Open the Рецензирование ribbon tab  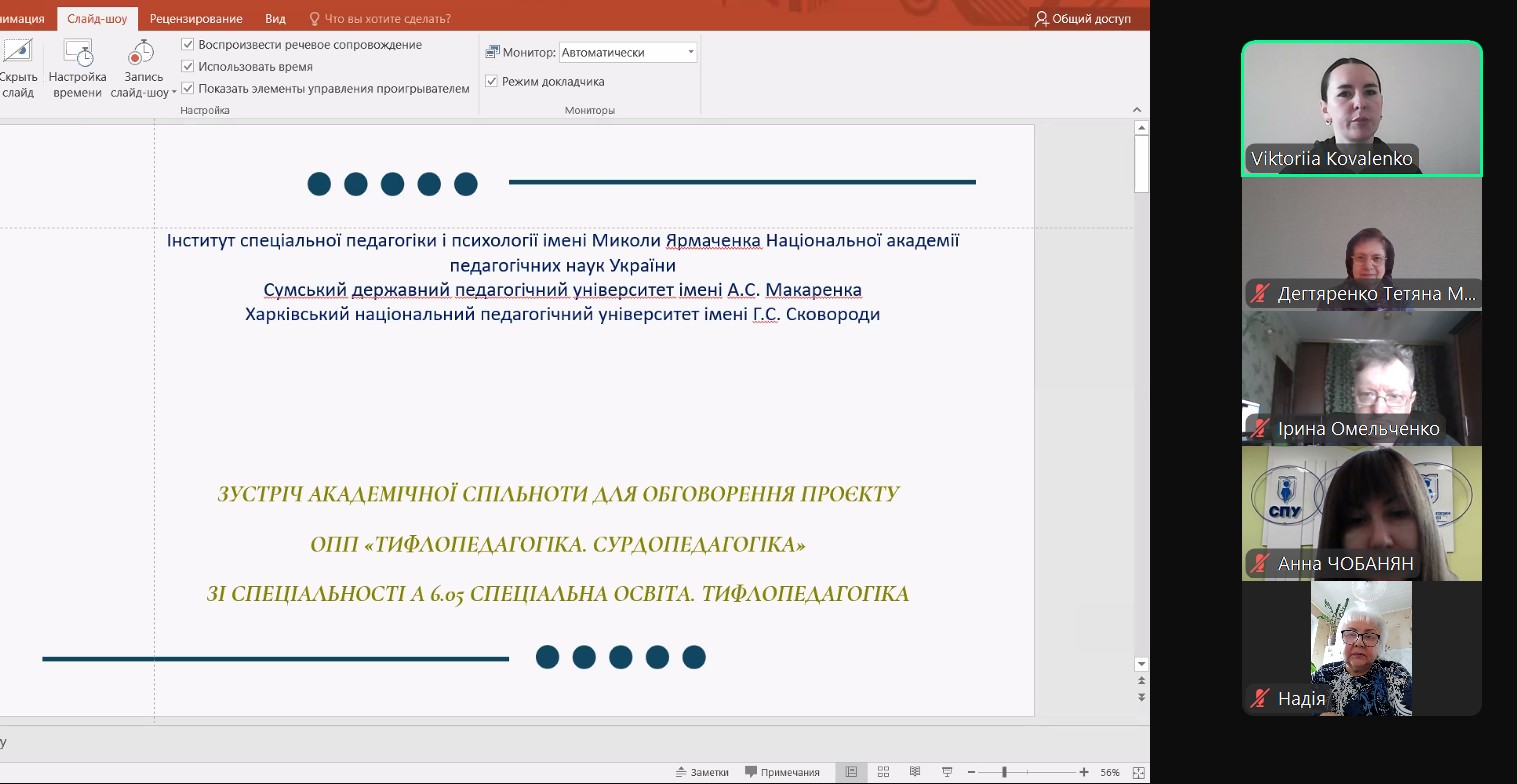pyautogui.click(x=196, y=19)
